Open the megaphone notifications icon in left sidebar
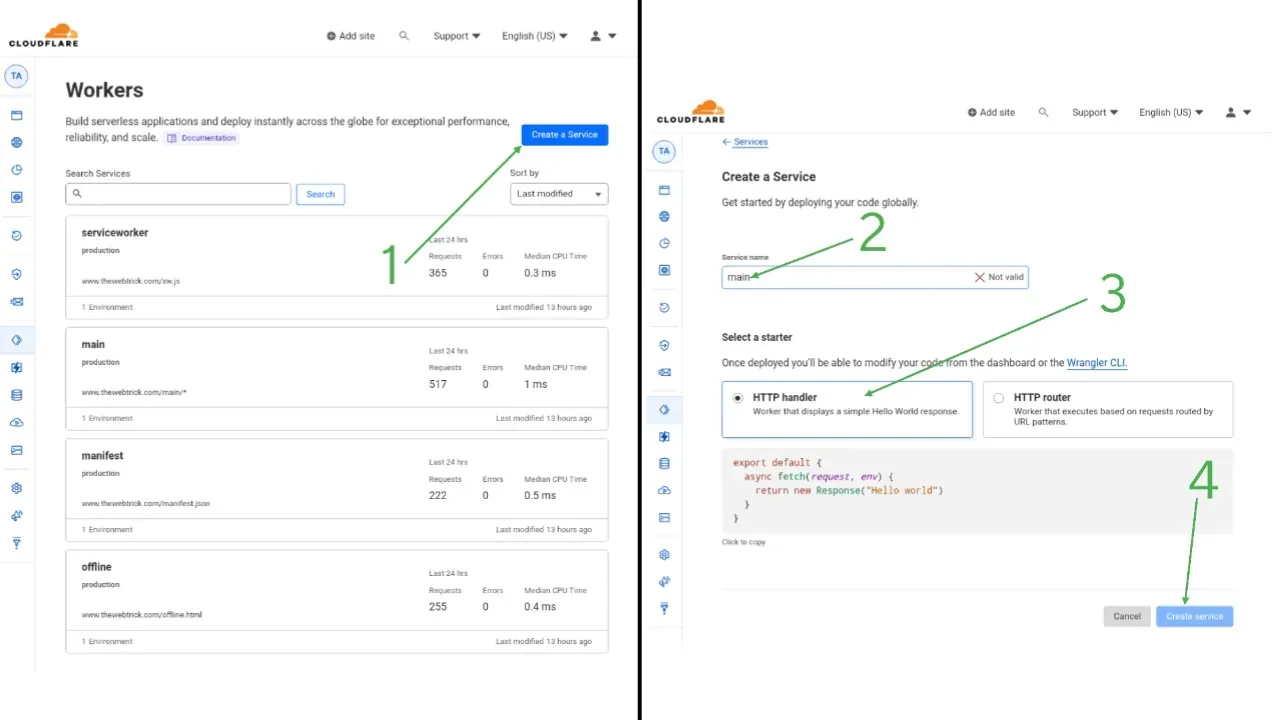The height and width of the screenshot is (720, 1280). point(16,516)
